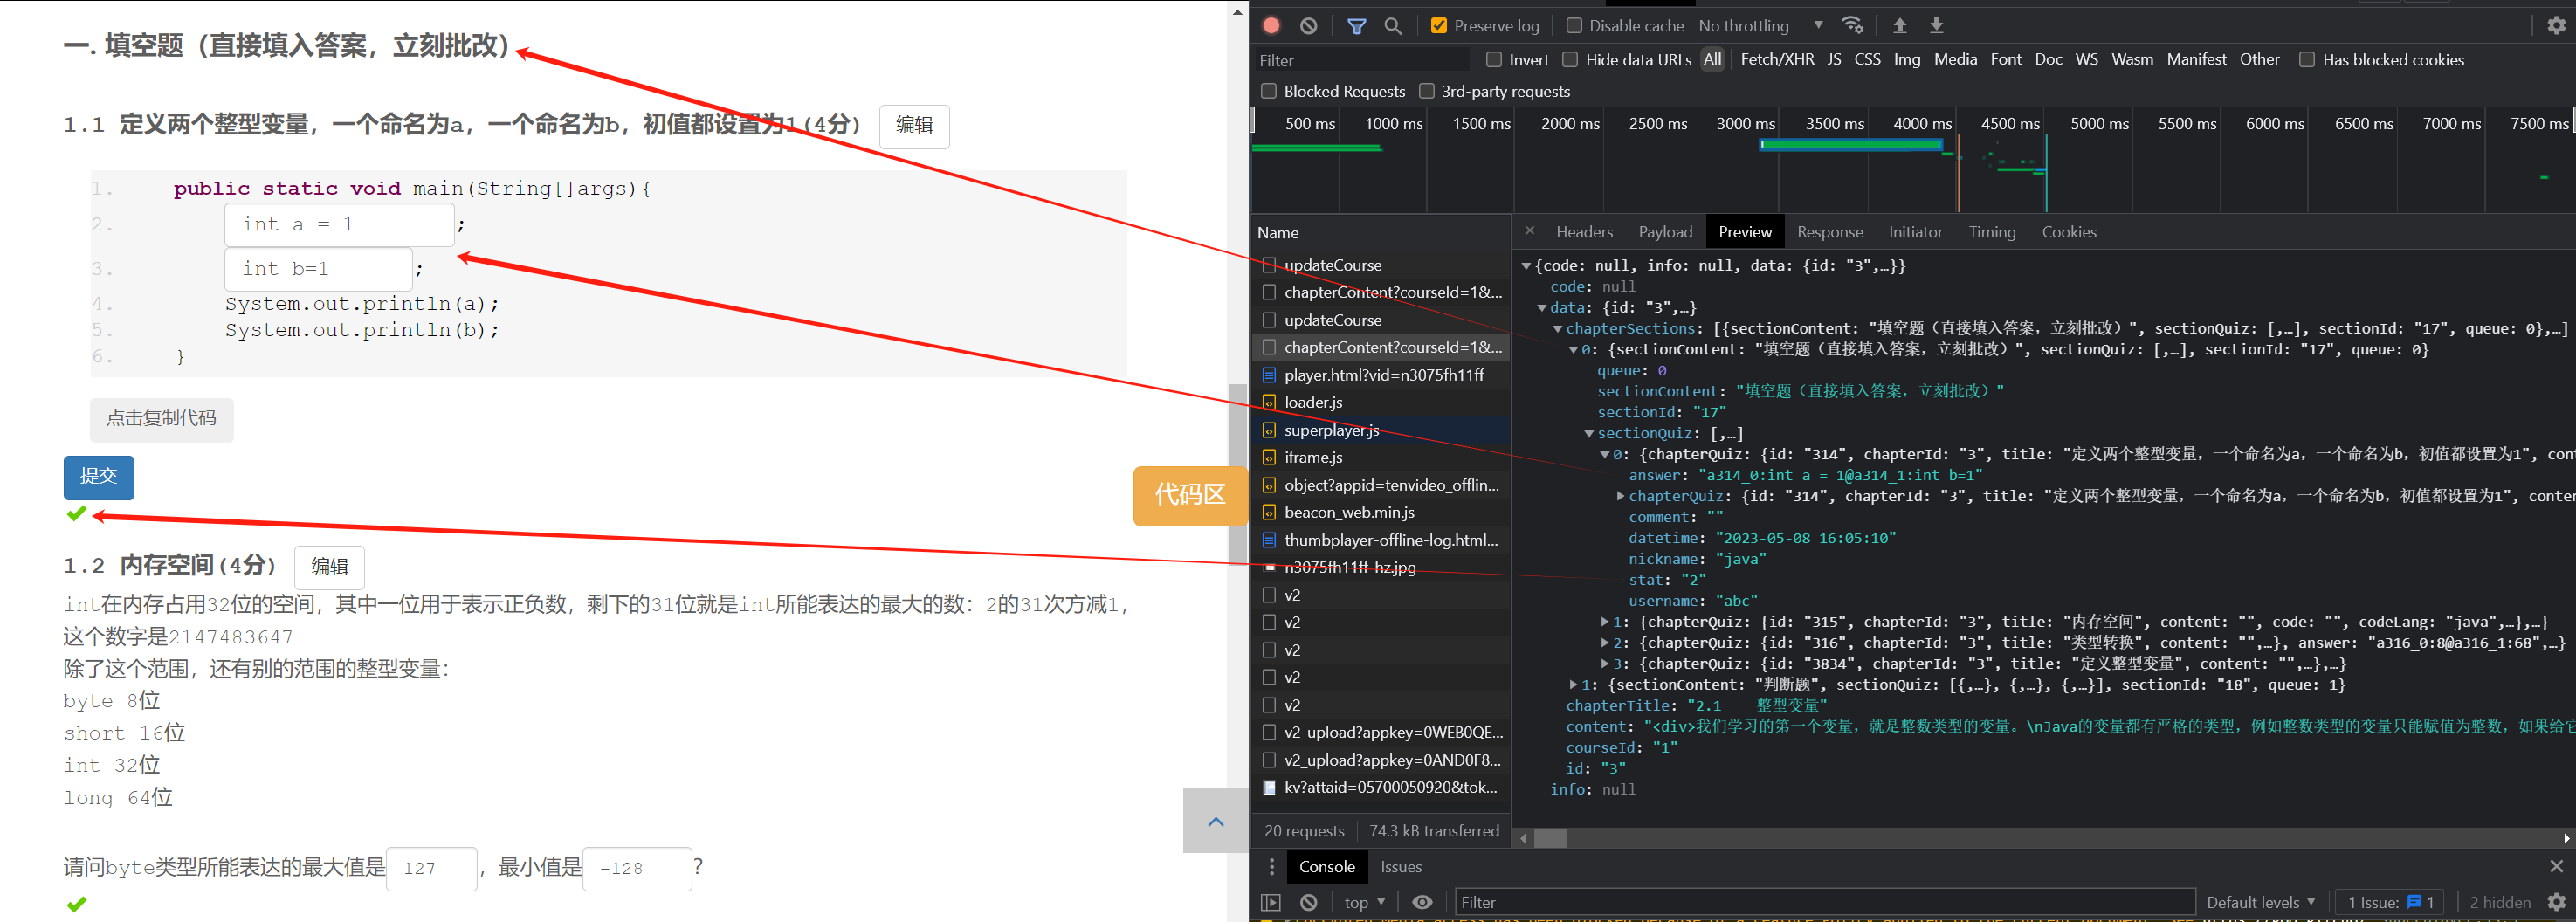Click the blue 提交 submit button
The image size is (2576, 922).
98,477
